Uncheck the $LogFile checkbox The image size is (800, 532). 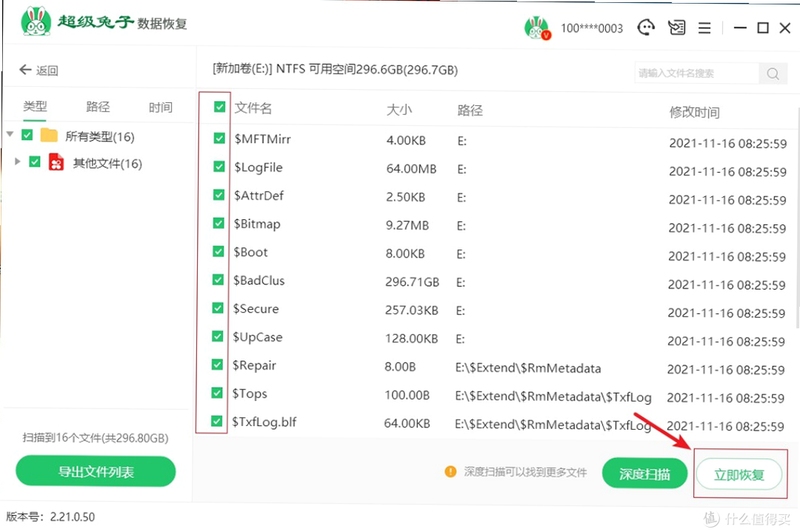click(x=219, y=166)
